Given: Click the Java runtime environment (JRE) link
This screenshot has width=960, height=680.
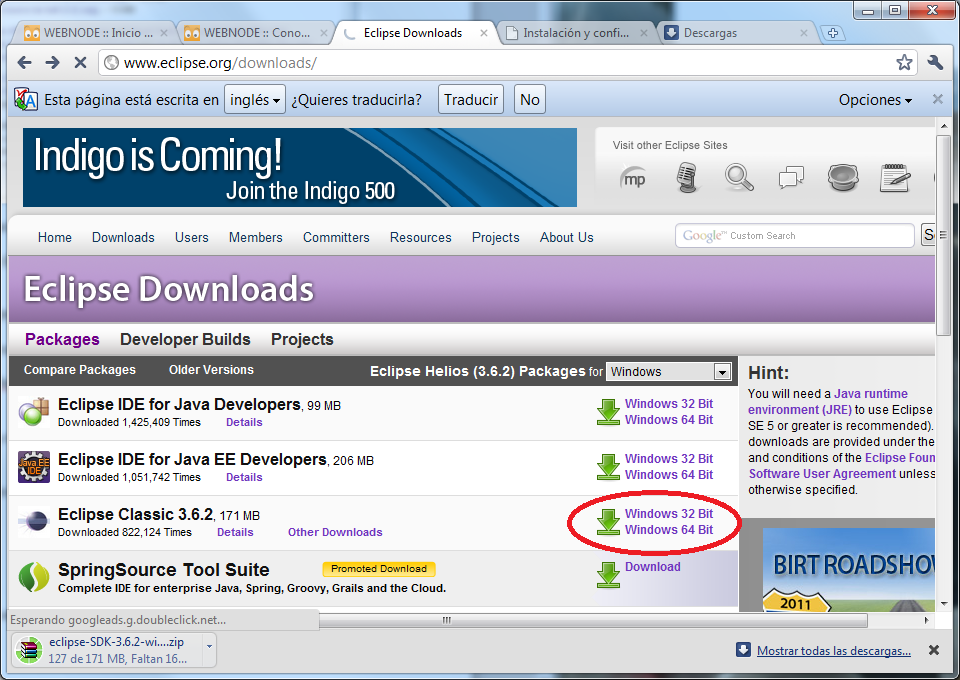Looking at the screenshot, I should pos(828,402).
